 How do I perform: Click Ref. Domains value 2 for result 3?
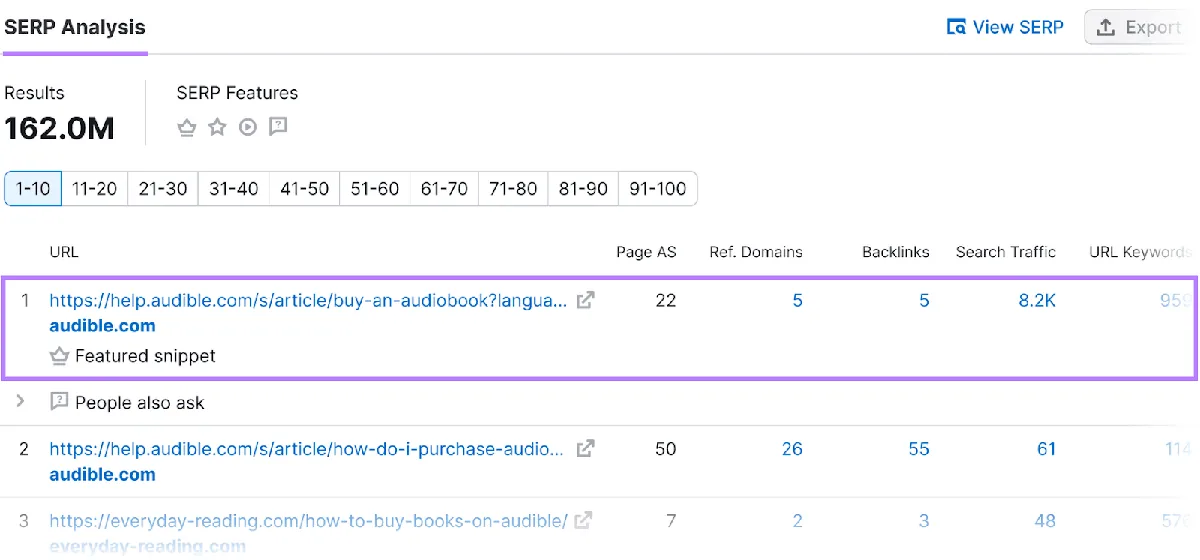(797, 521)
